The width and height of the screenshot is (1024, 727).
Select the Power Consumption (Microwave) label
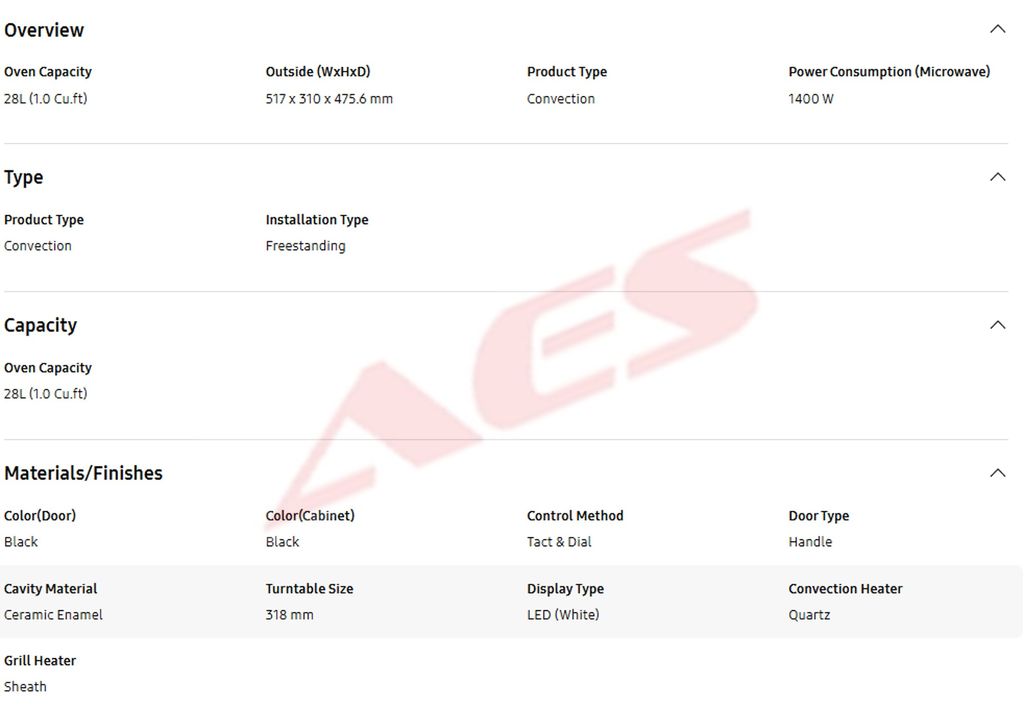[x=889, y=72]
